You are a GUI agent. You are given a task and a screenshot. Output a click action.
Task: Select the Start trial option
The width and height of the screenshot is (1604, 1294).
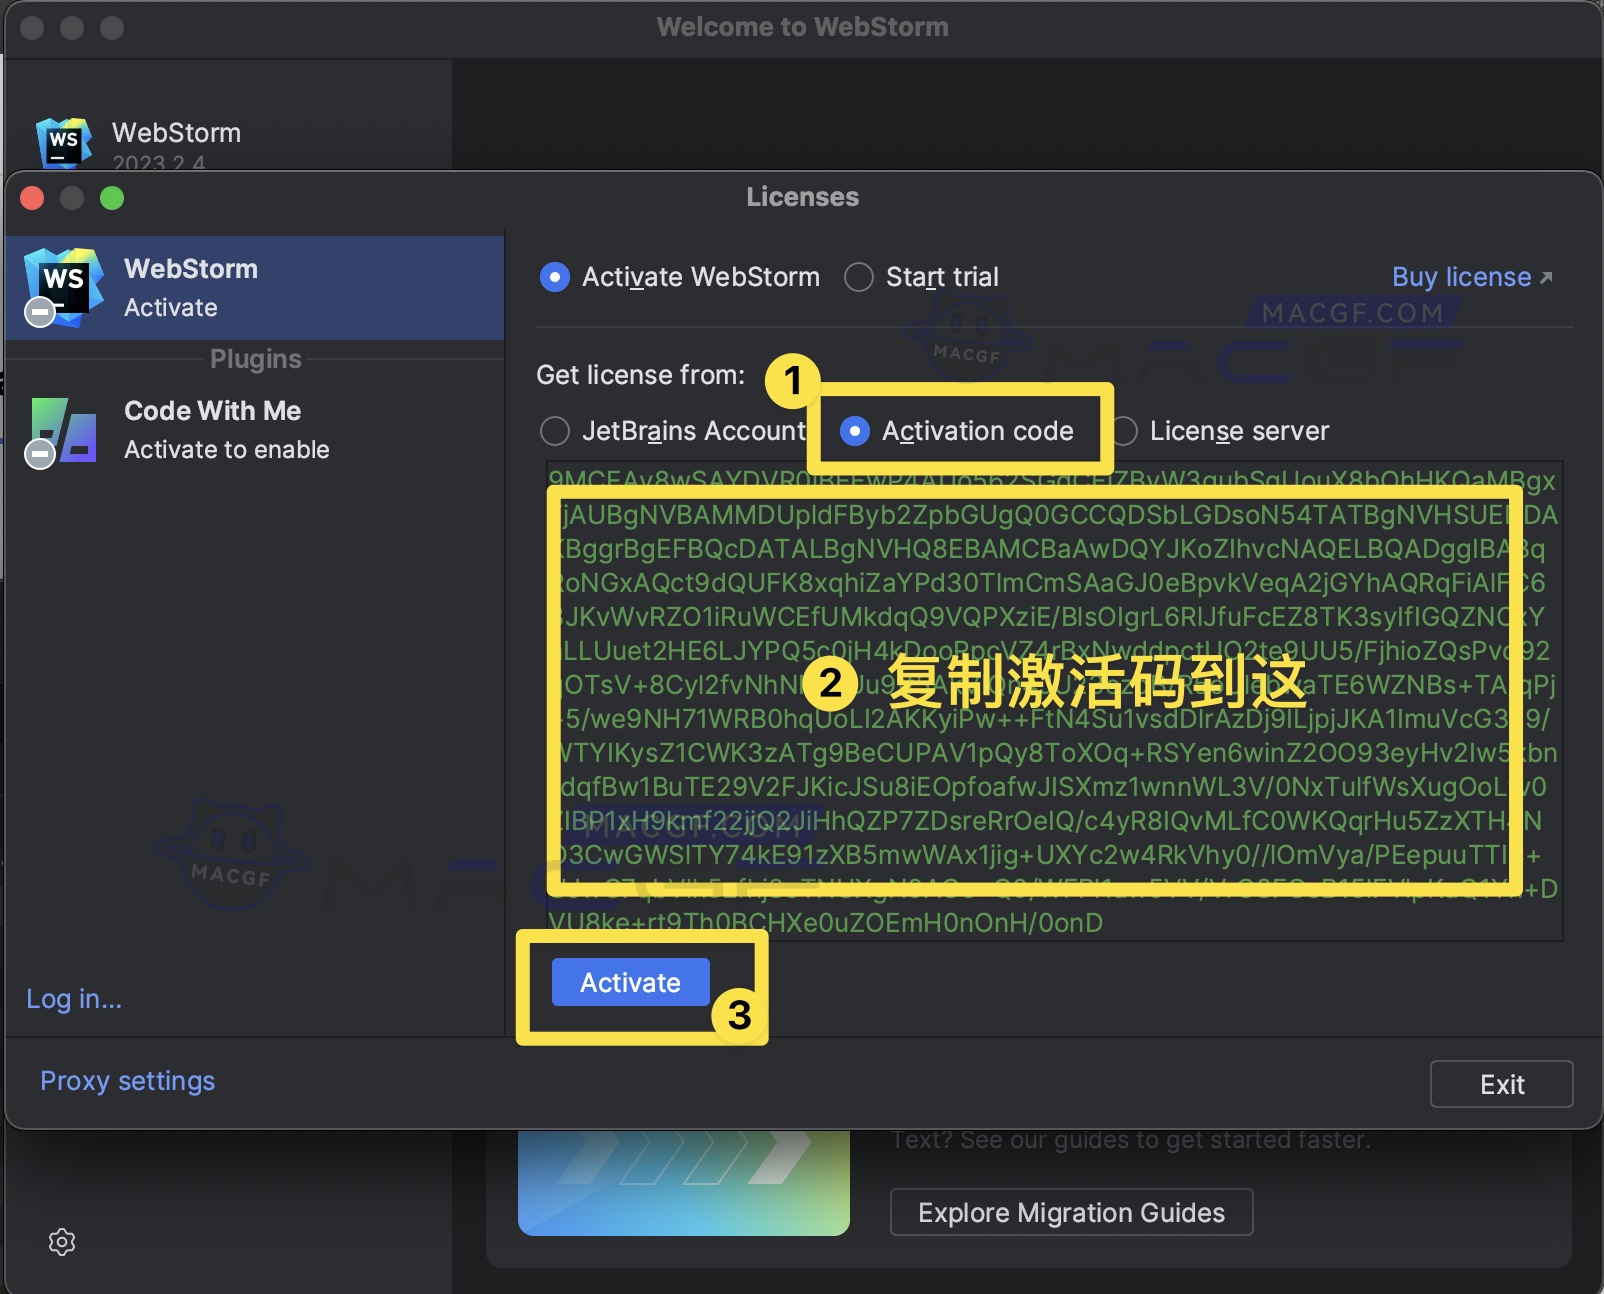click(858, 277)
